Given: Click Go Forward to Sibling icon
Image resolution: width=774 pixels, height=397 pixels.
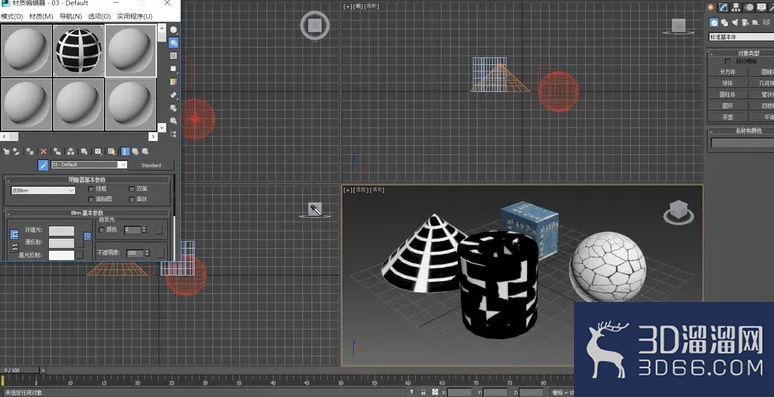Looking at the screenshot, I should [145, 151].
